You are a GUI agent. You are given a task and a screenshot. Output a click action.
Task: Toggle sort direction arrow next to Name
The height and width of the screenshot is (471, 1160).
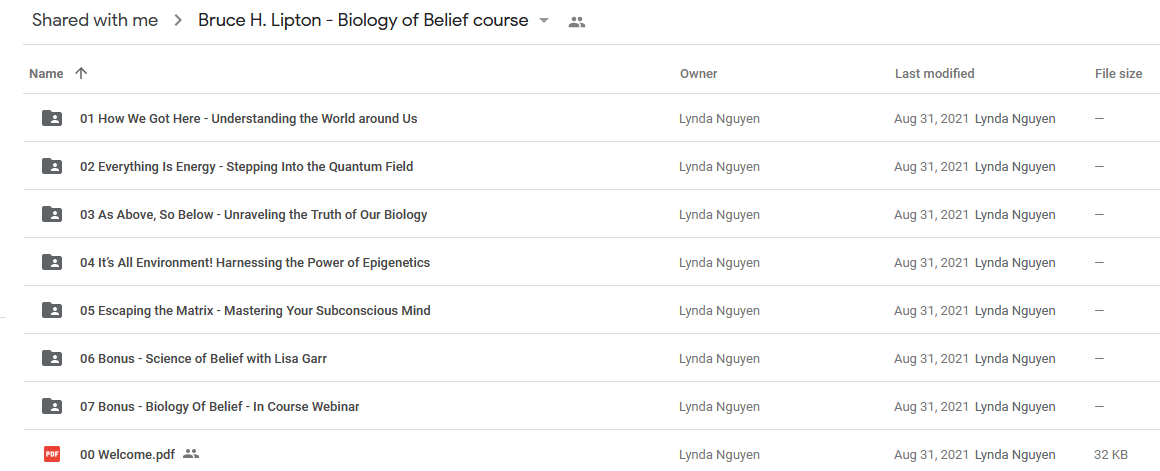(81, 73)
